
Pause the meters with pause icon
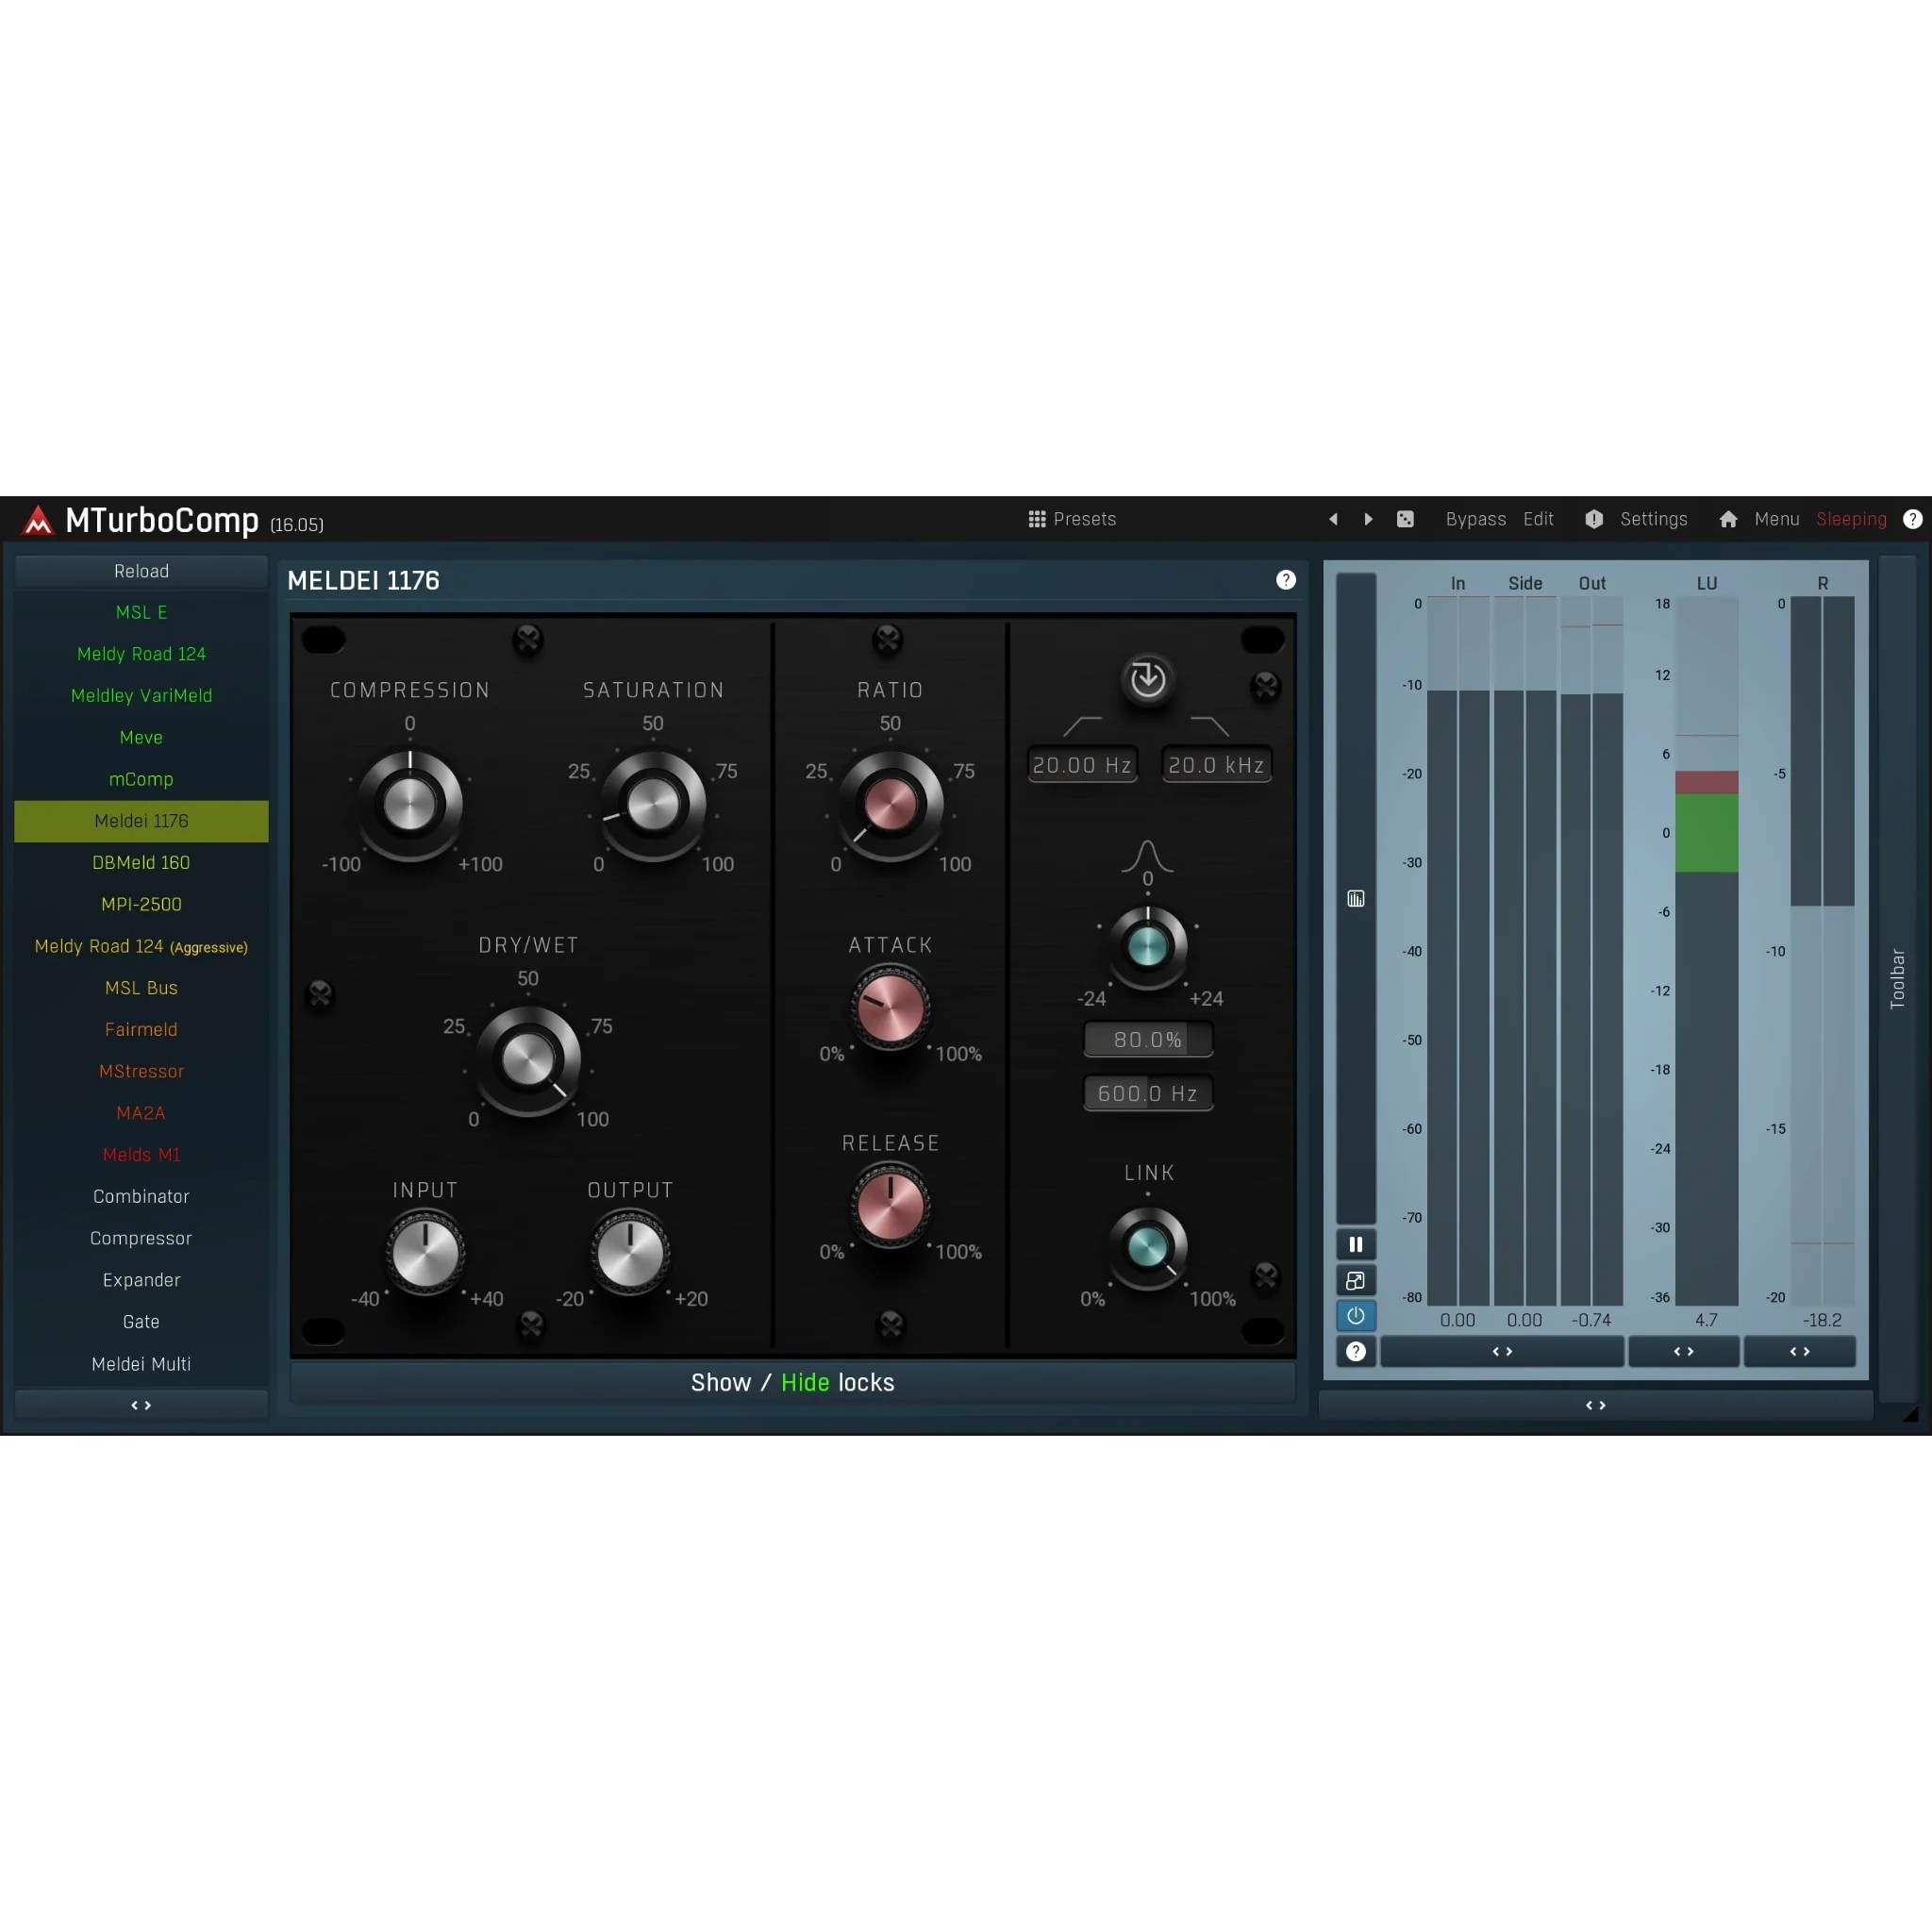(1356, 1244)
